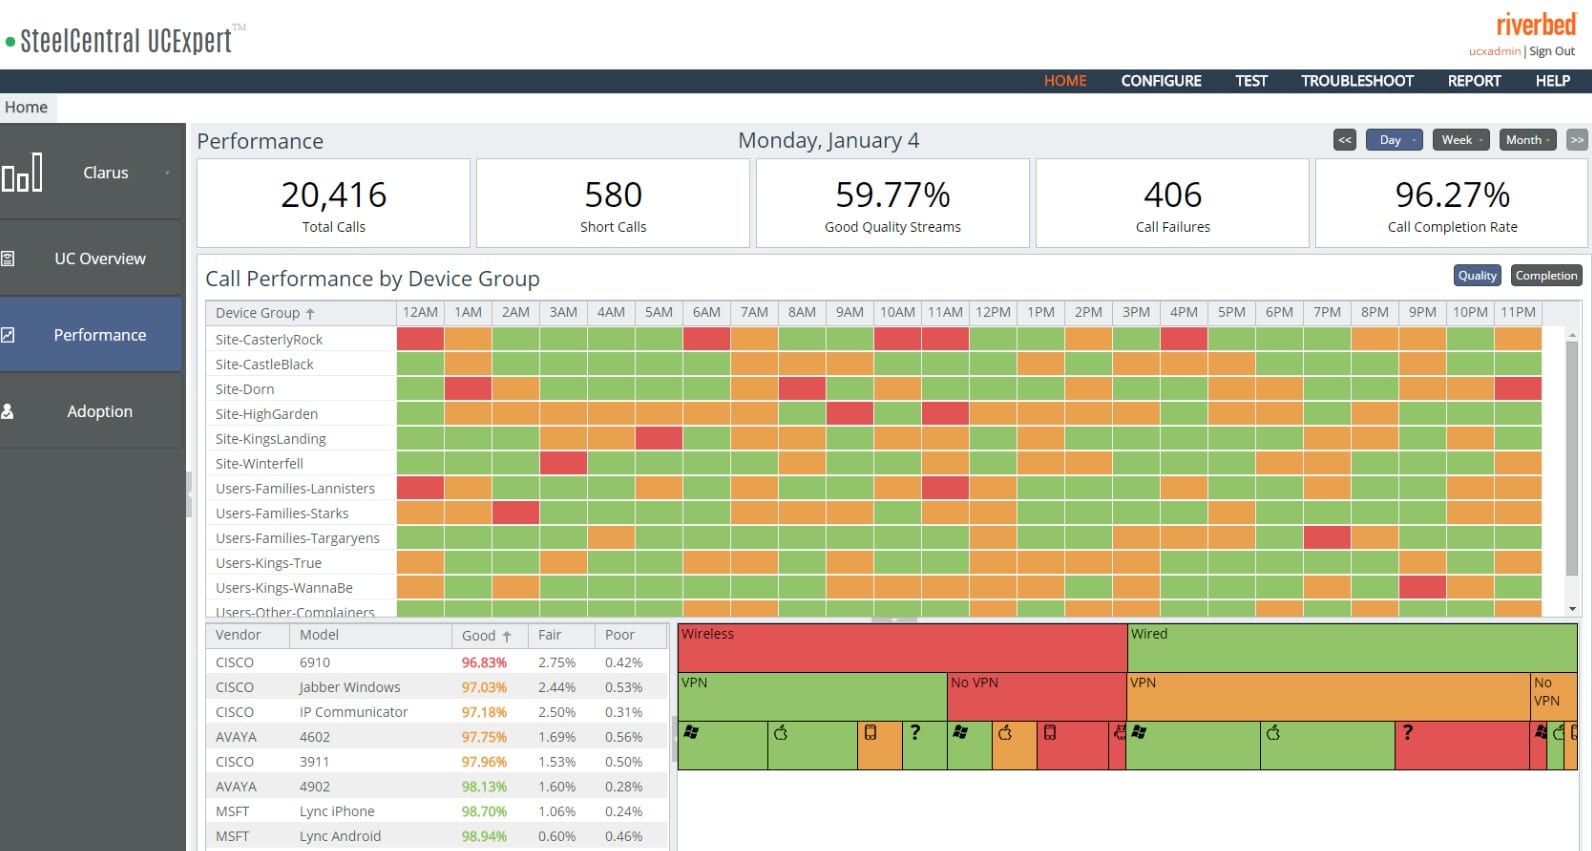This screenshot has height=851, width=1592.
Task: Collapse the sidebar using the edge handle
Action: click(x=189, y=494)
